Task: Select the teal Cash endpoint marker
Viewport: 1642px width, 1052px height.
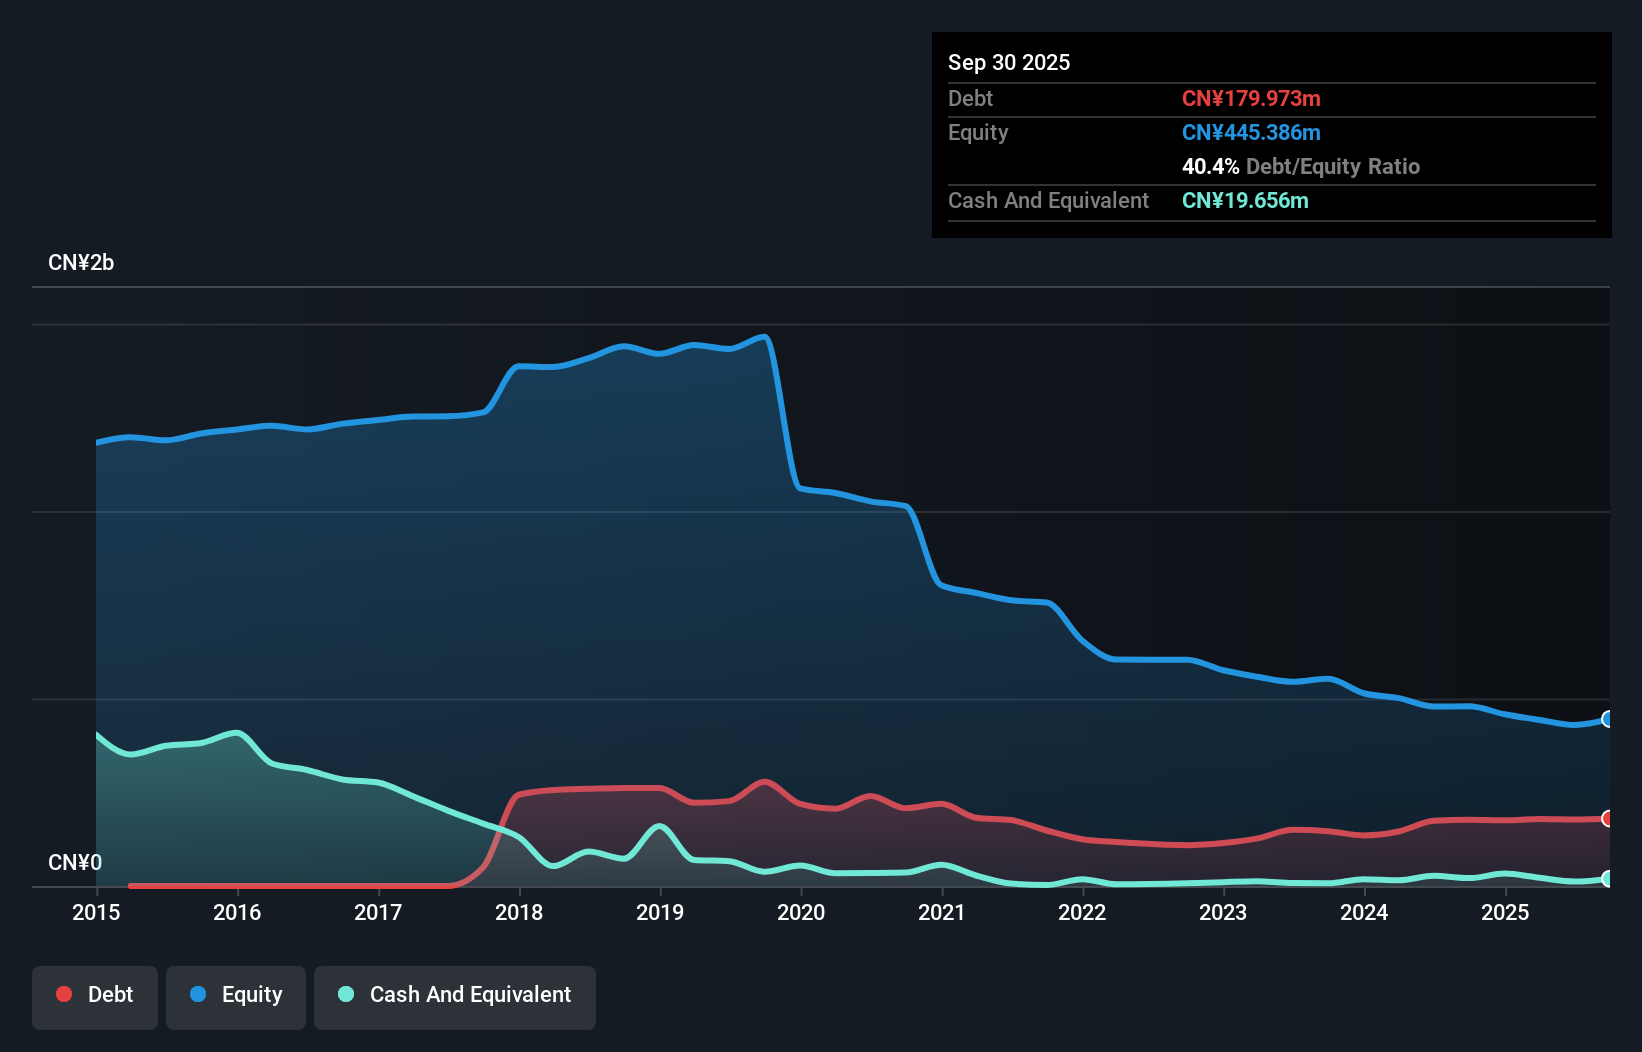Action: coord(1608,879)
